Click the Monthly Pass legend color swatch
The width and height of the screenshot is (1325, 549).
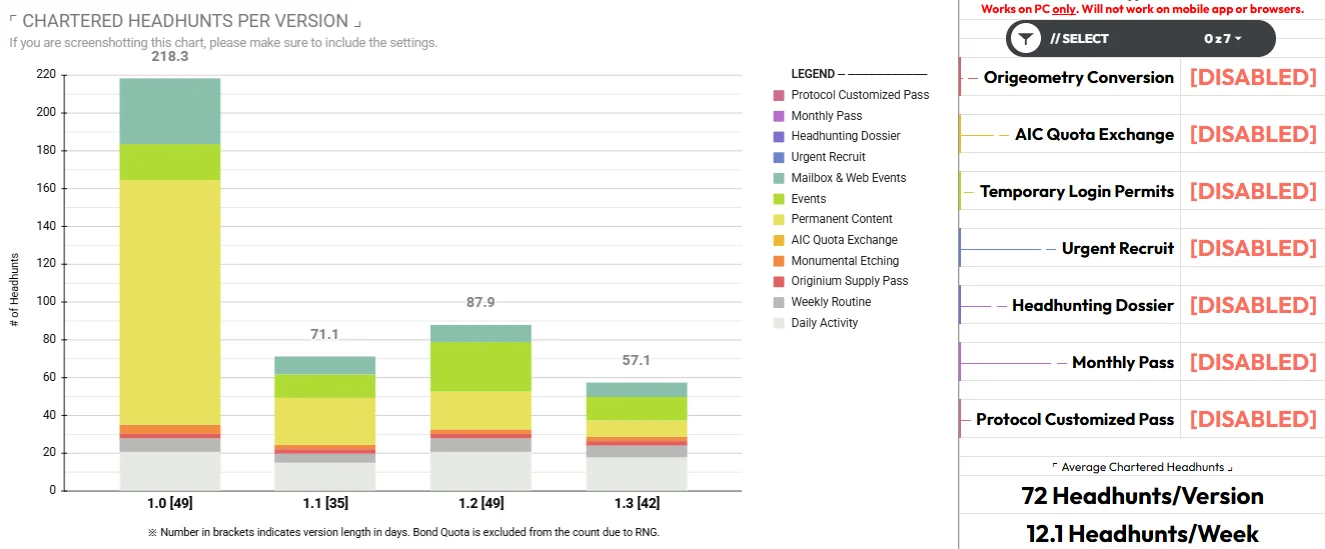click(779, 116)
